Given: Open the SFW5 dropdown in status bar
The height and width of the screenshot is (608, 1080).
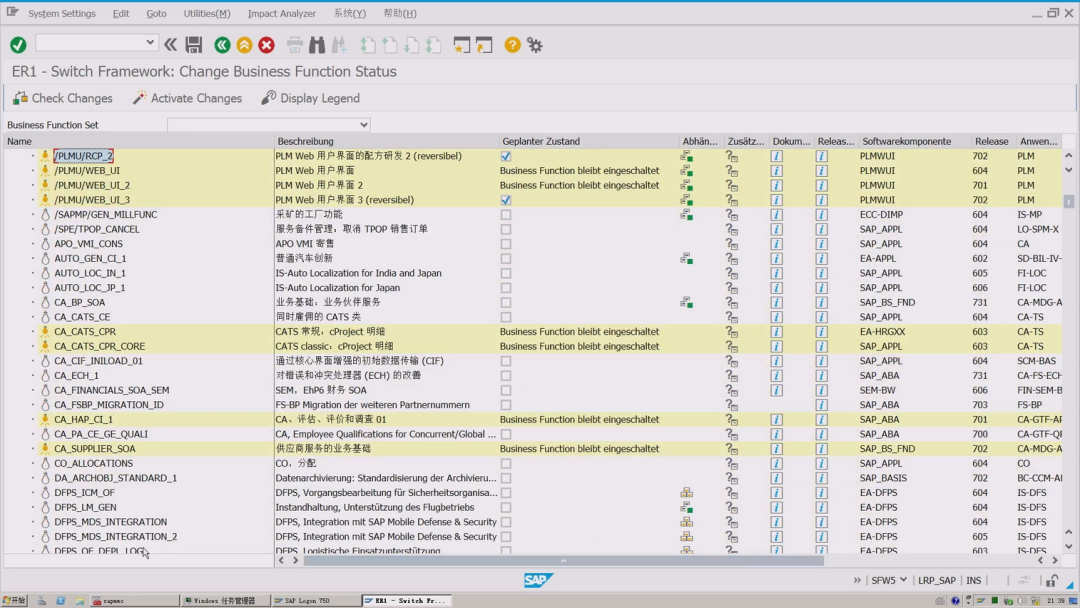Looking at the screenshot, I should 903,580.
